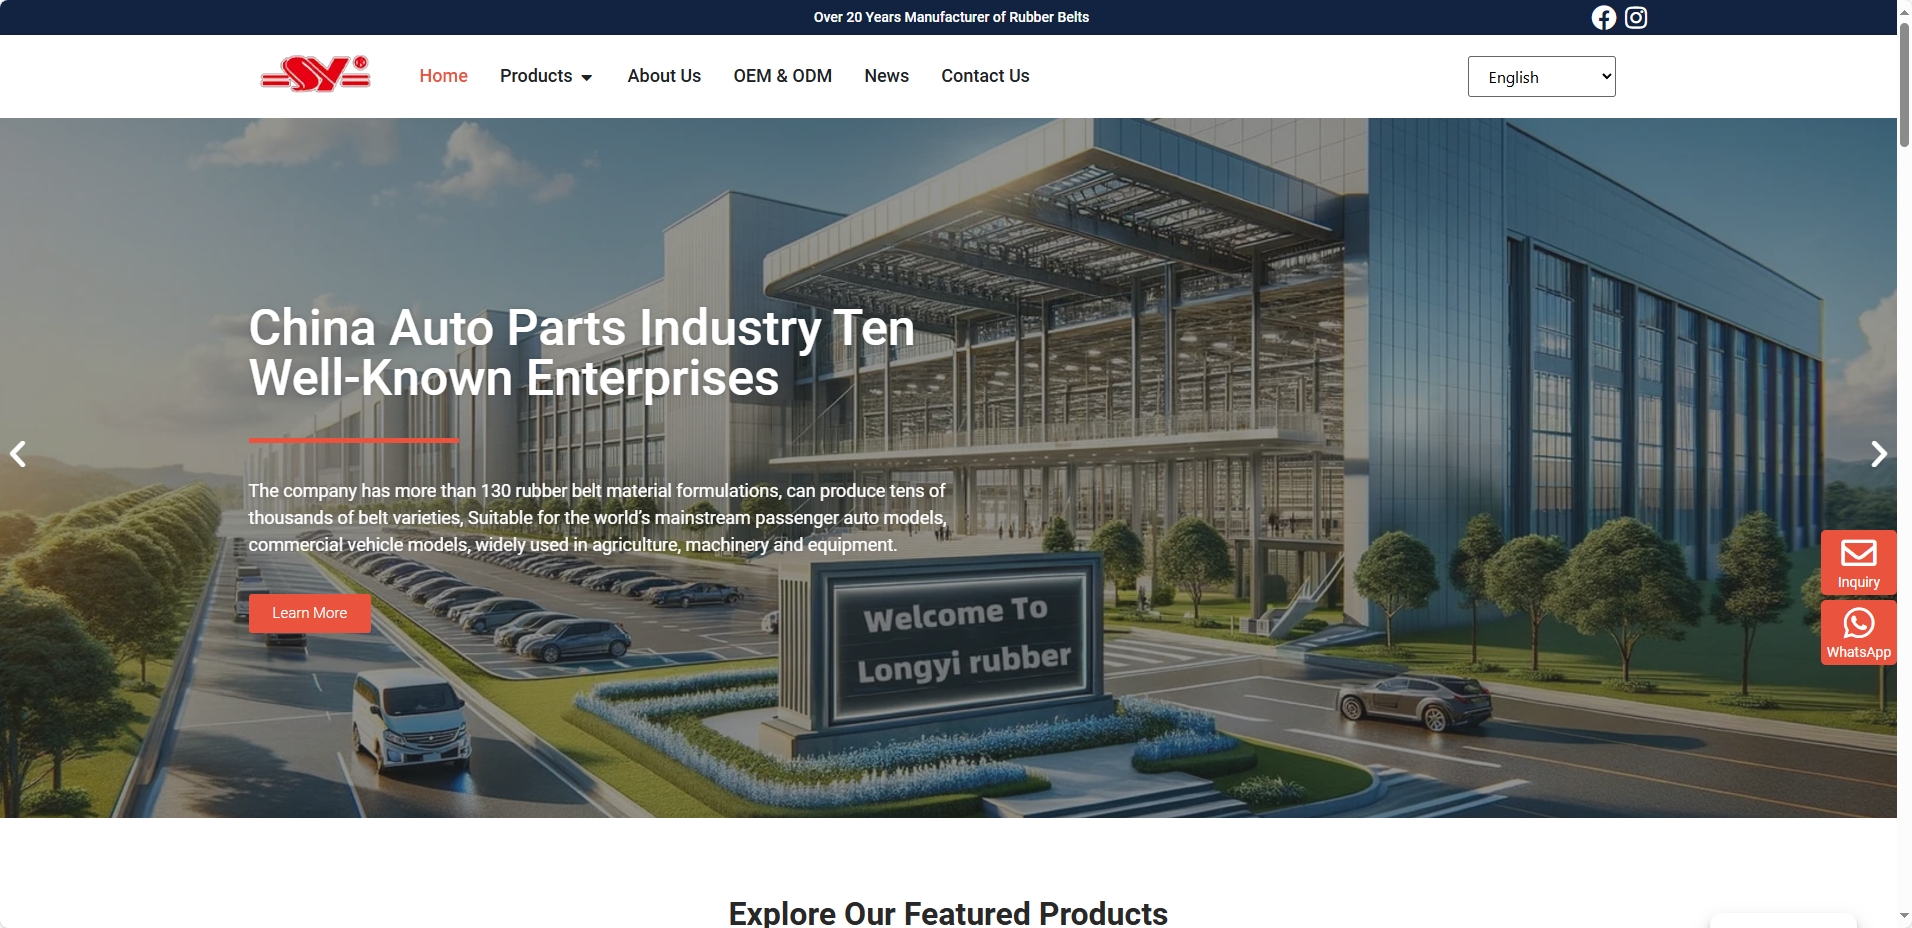The height and width of the screenshot is (928, 1912).
Task: Go to previous slide with left arrow
Action: click(18, 454)
